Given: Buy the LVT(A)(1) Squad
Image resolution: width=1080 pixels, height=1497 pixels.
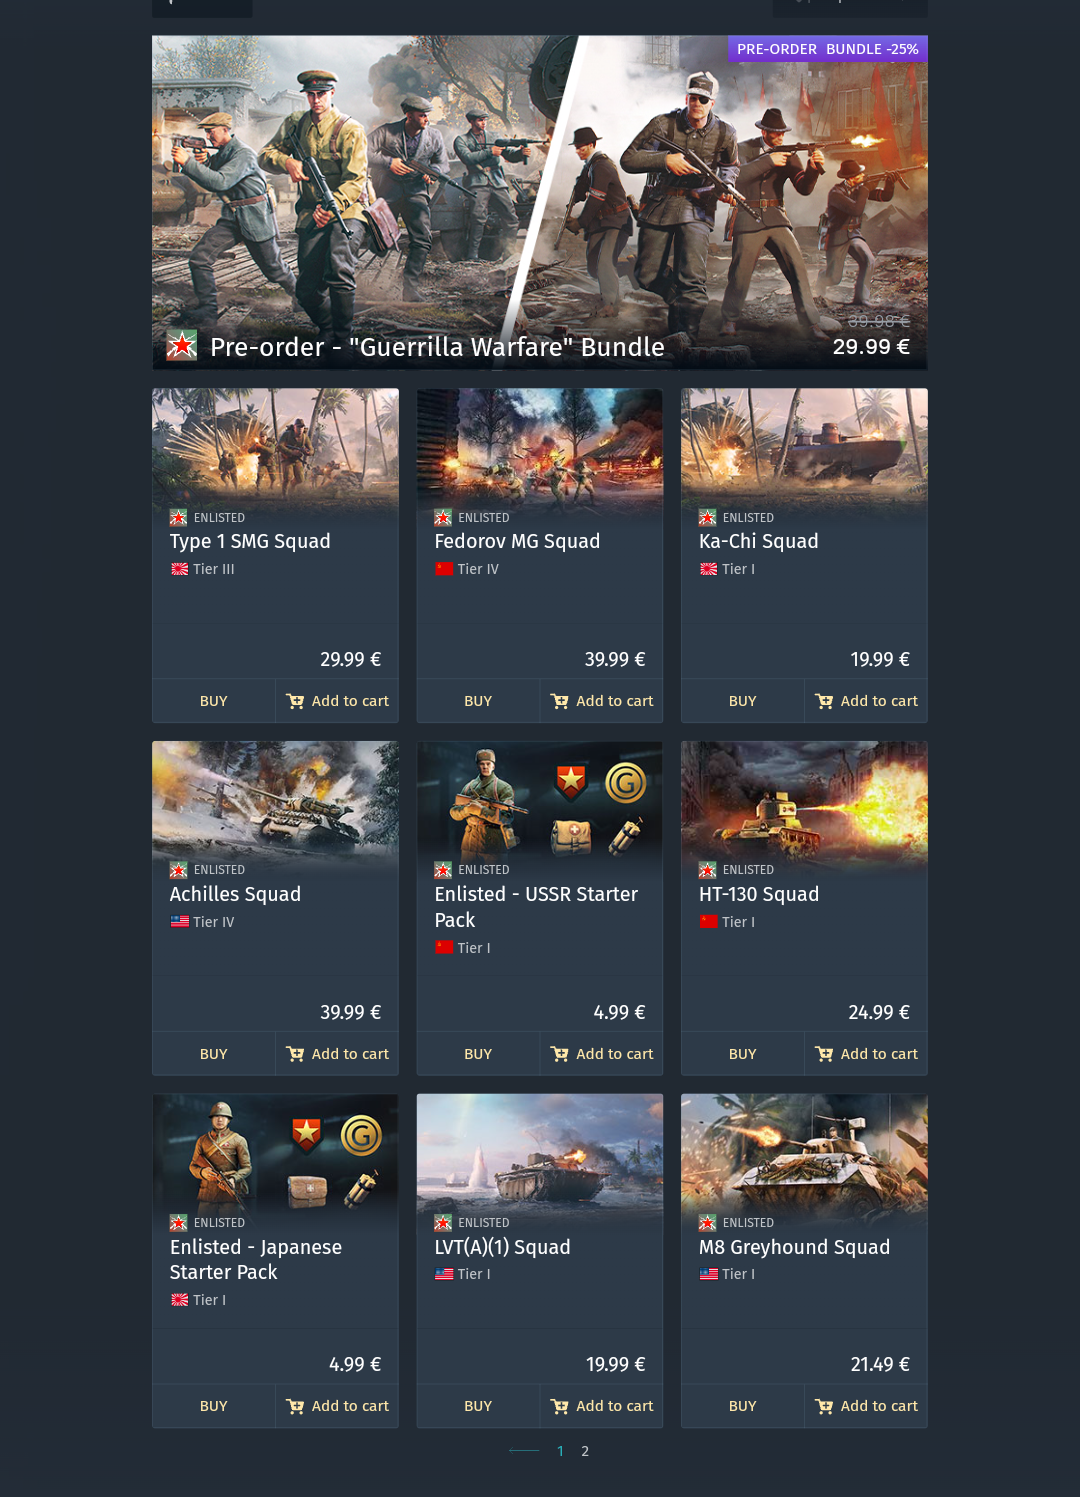Looking at the screenshot, I should point(478,1406).
